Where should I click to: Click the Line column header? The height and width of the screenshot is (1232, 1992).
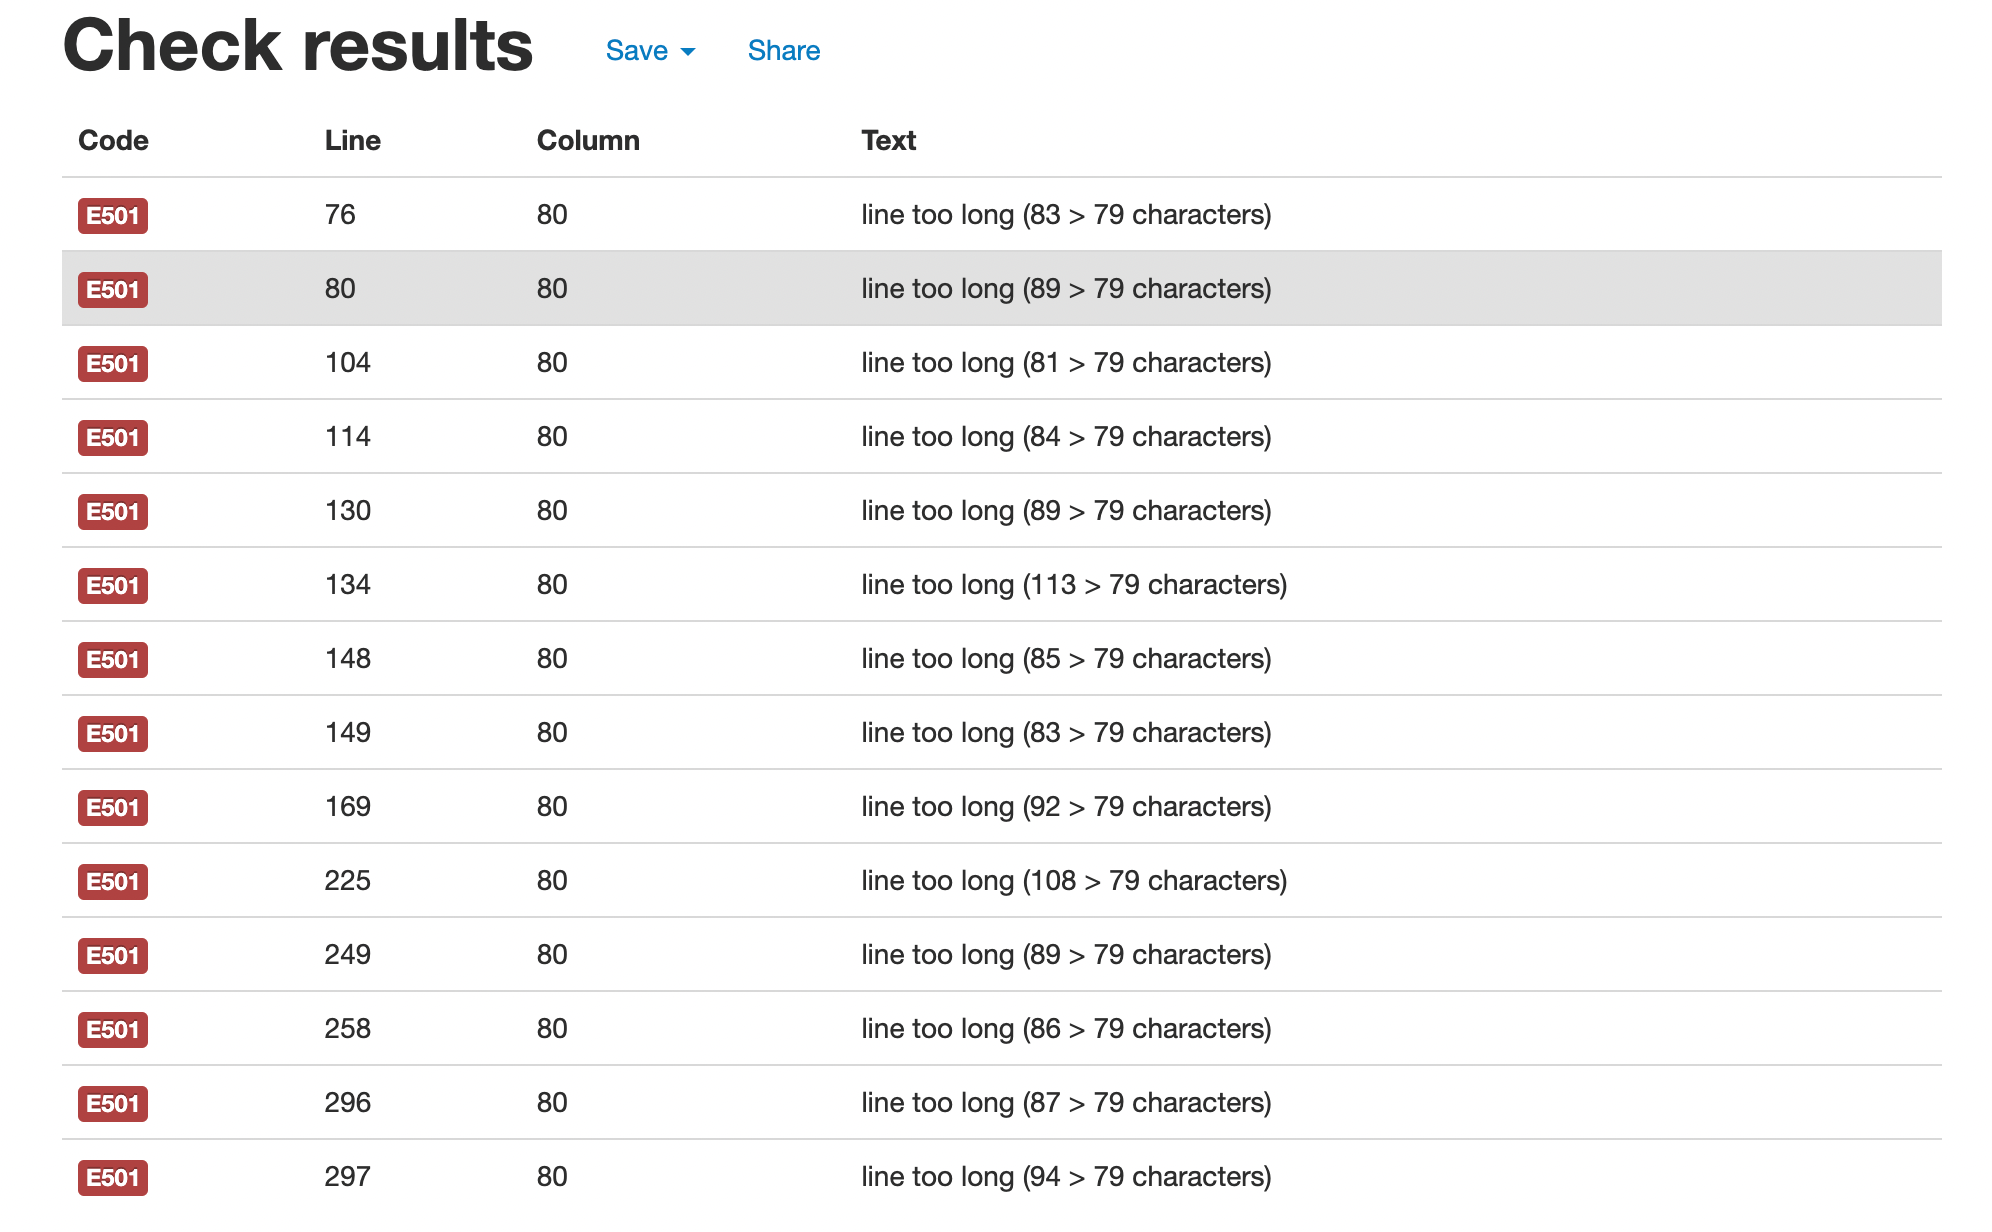(352, 141)
